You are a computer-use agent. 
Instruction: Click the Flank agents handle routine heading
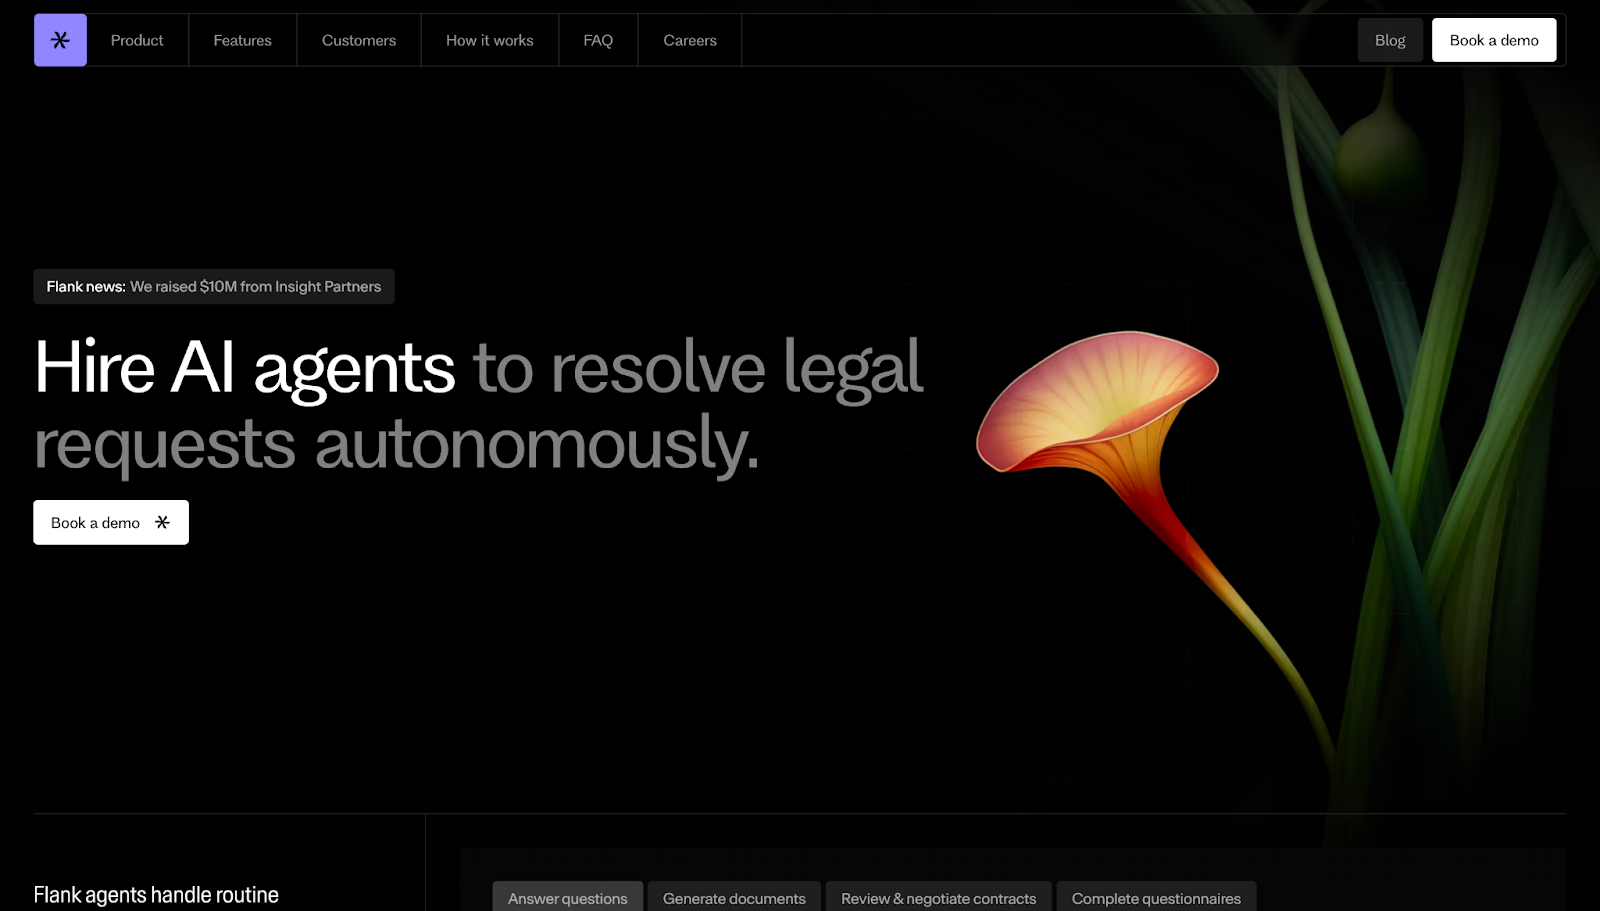pos(156,894)
